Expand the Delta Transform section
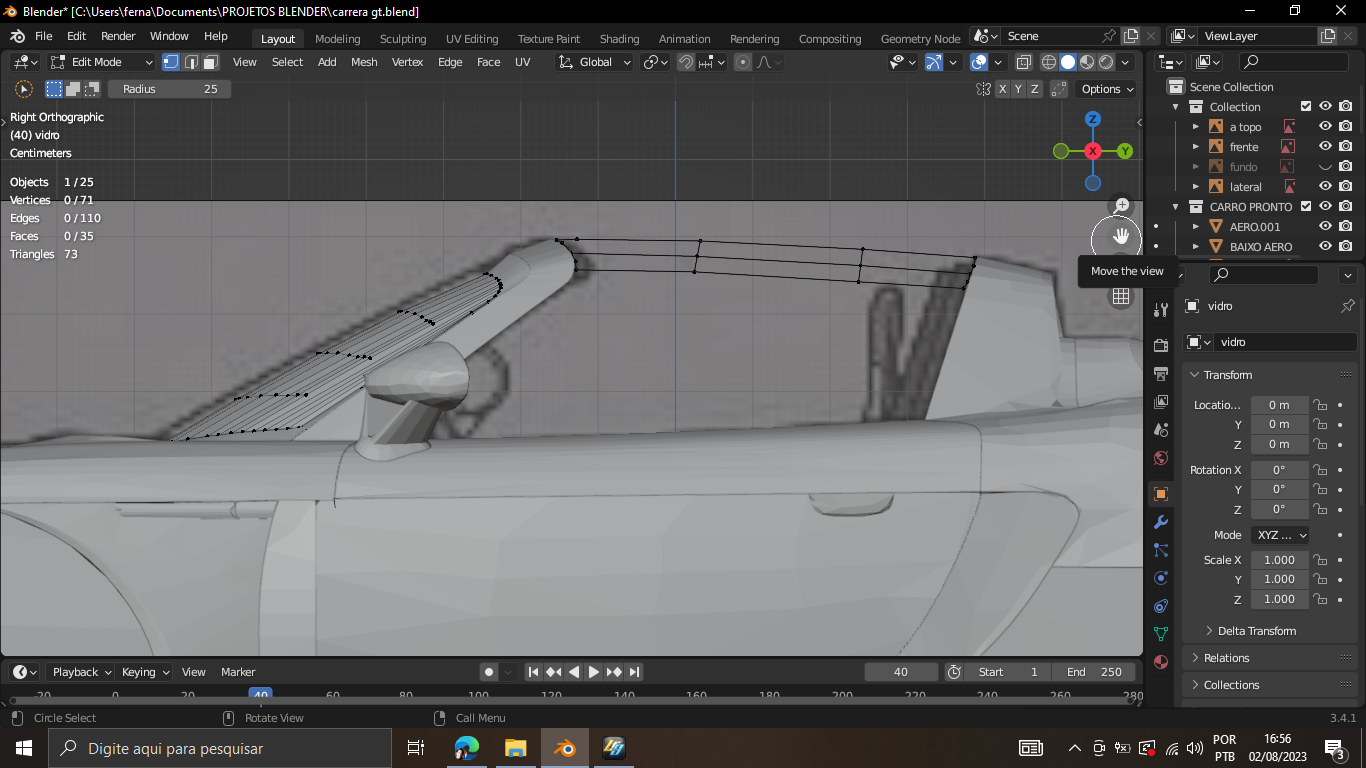The height and width of the screenshot is (768, 1366). [1256, 631]
